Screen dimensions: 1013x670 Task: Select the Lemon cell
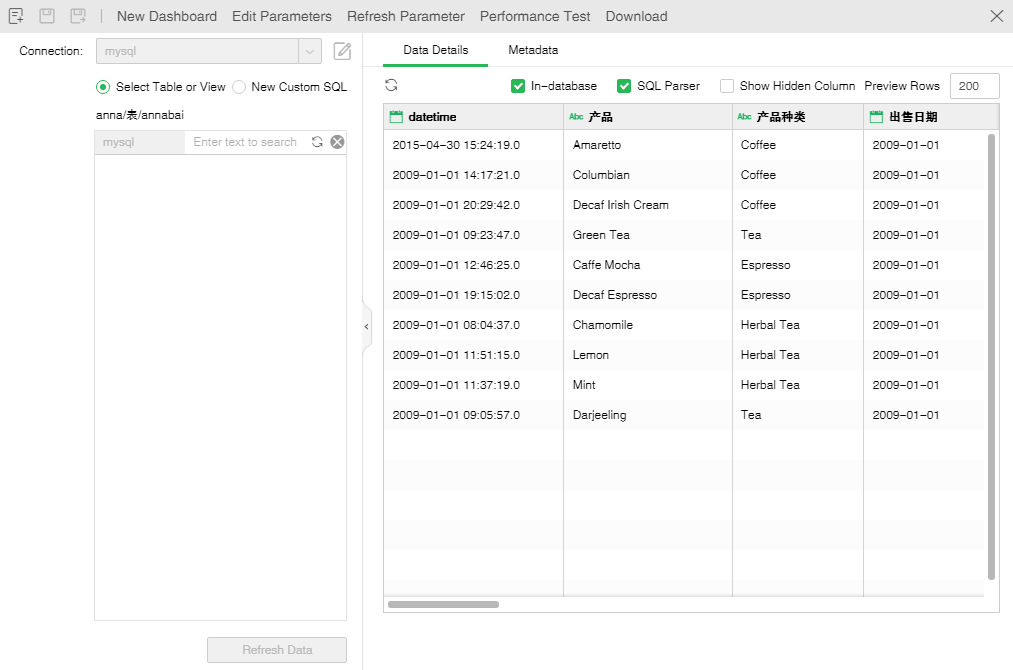[648, 355]
